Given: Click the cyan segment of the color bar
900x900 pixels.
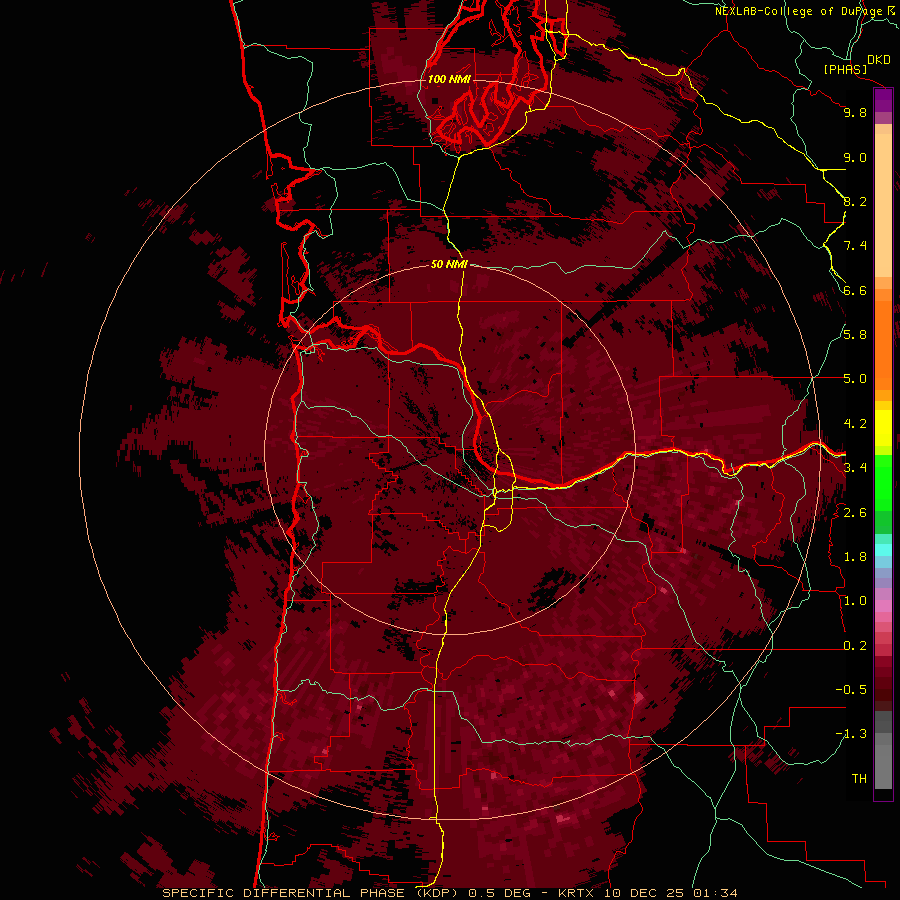Looking at the screenshot, I should pos(883,550).
